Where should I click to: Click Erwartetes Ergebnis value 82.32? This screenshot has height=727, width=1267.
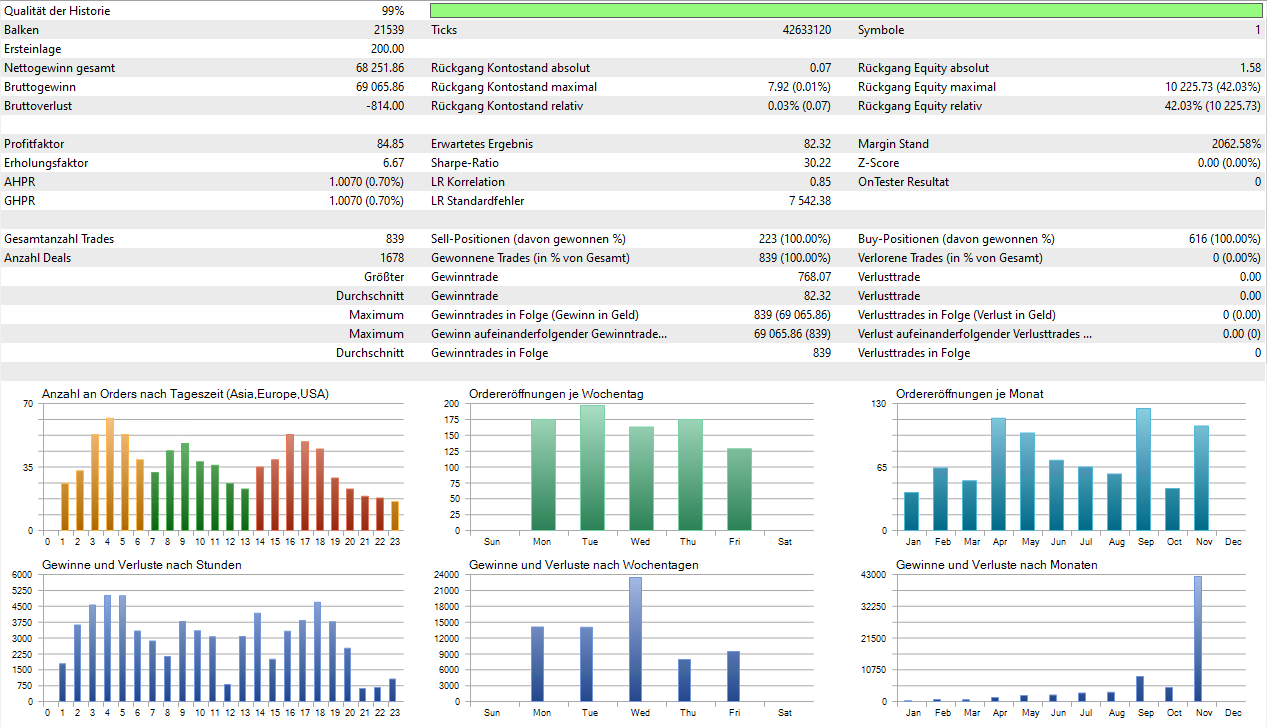[x=818, y=144]
